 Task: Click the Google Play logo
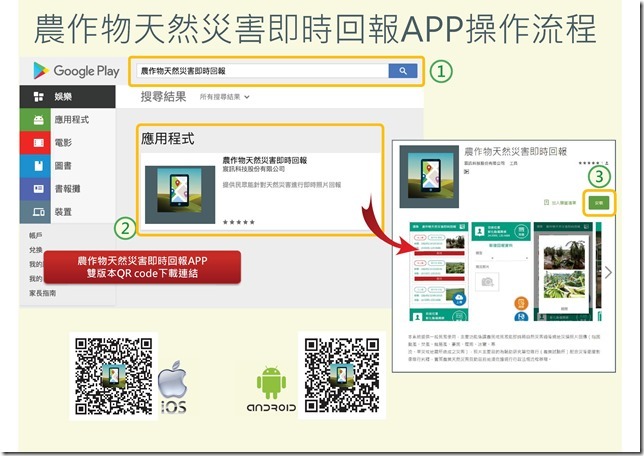pos(76,71)
